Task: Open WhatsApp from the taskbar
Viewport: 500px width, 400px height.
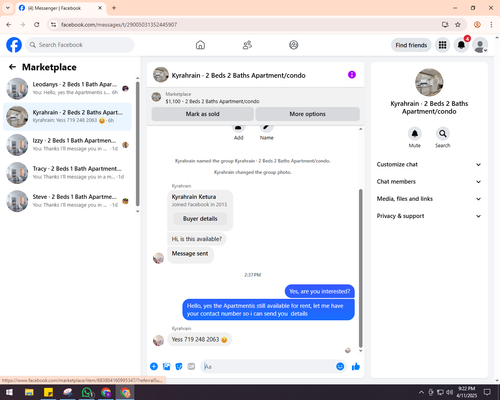Action: (87, 392)
